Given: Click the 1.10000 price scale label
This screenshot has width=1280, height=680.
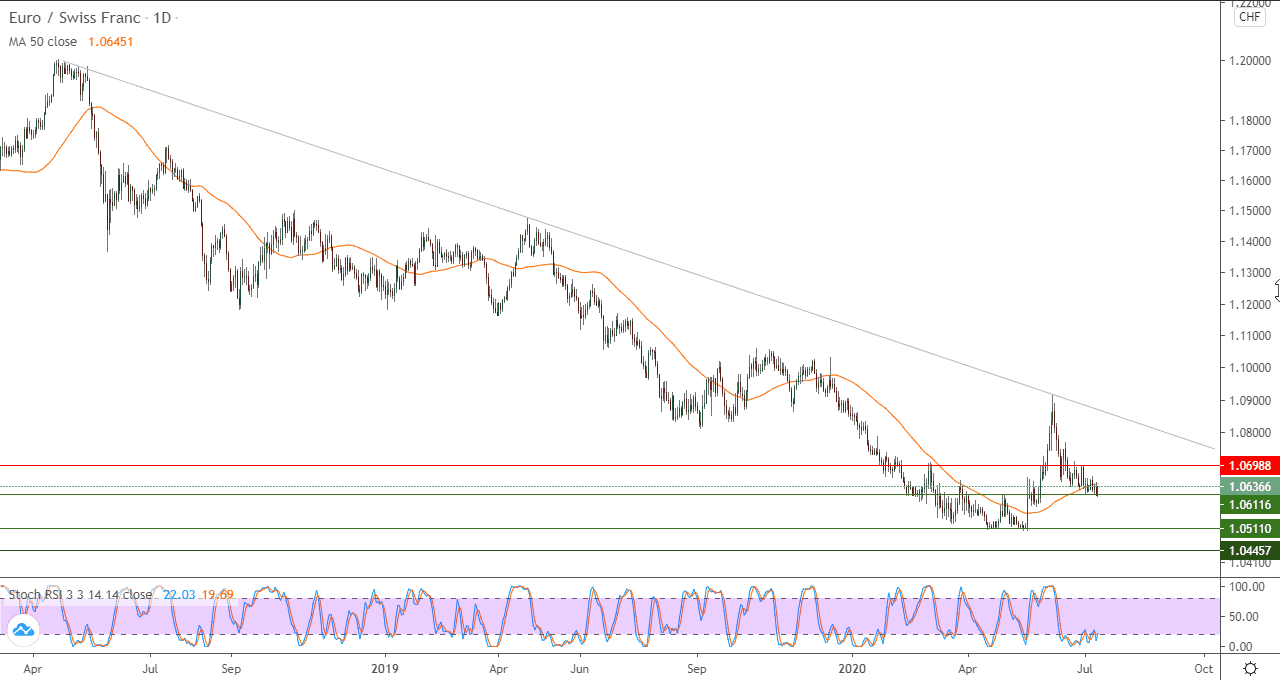Looking at the screenshot, I should (1252, 368).
